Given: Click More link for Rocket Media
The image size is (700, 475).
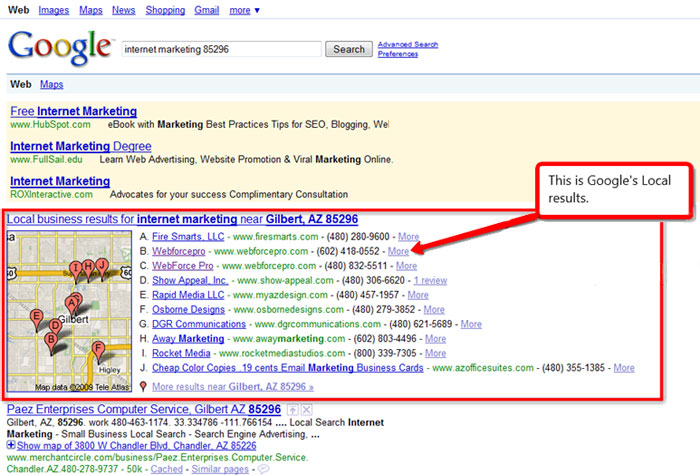Looking at the screenshot, I should [435, 353].
